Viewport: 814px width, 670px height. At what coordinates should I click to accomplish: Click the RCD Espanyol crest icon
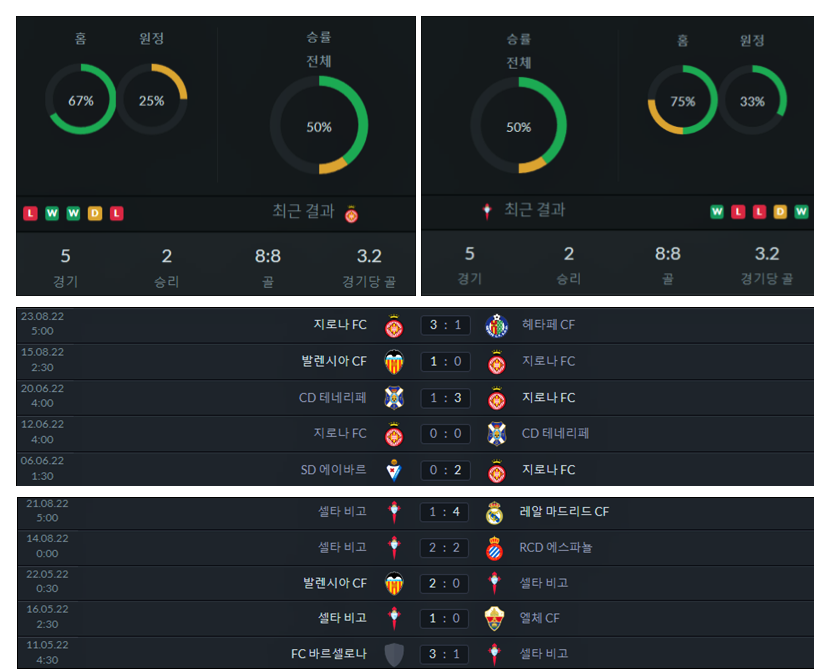point(494,548)
